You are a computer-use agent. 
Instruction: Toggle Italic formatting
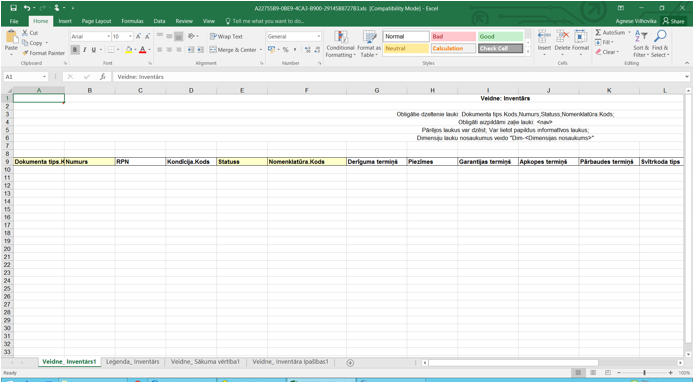(84, 50)
